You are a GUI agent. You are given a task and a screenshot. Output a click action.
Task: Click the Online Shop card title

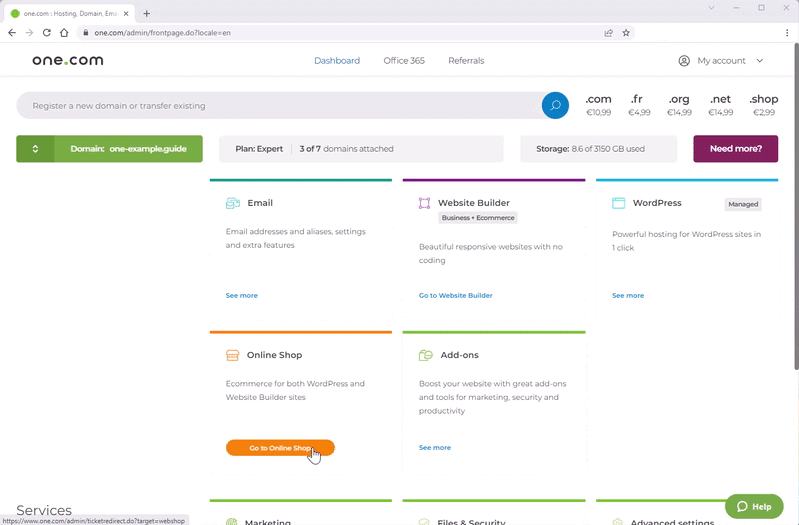coord(274,355)
